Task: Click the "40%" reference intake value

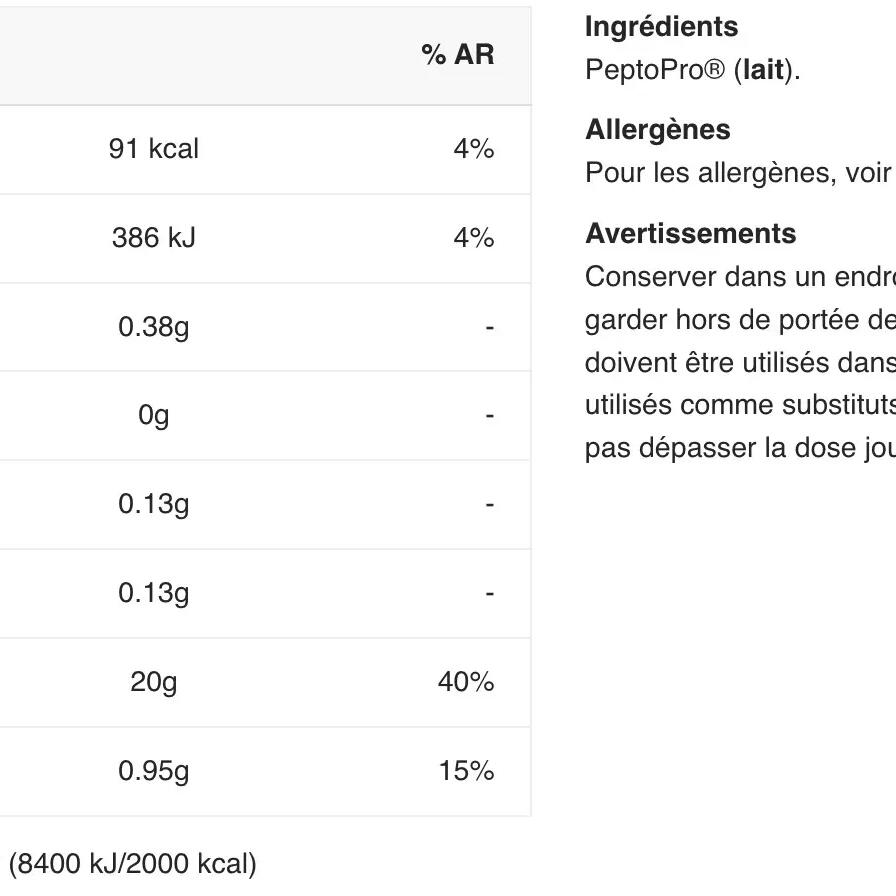Action: click(466, 682)
